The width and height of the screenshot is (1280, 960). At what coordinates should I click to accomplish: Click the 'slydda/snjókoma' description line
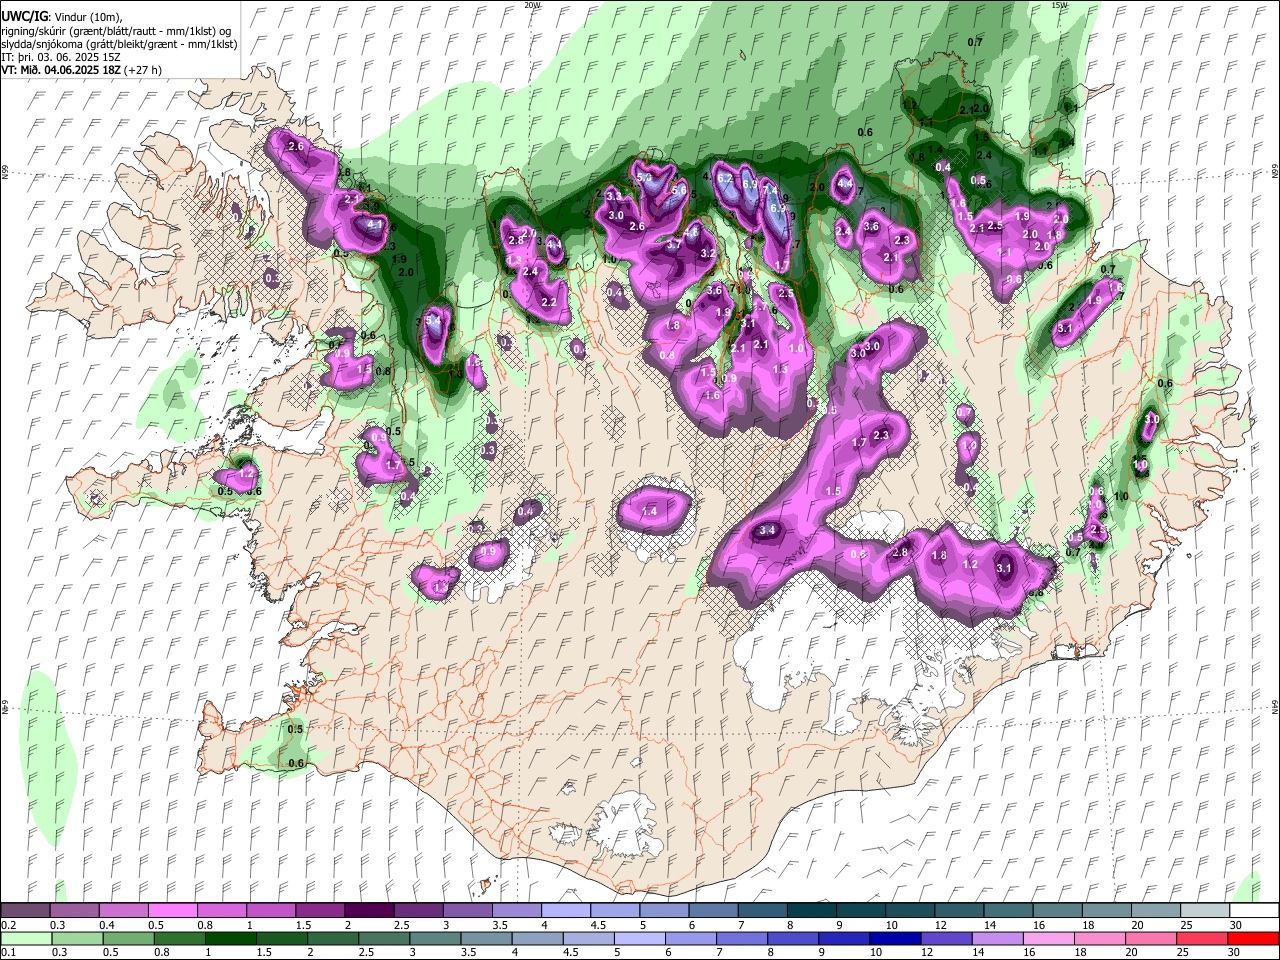click(x=119, y=44)
